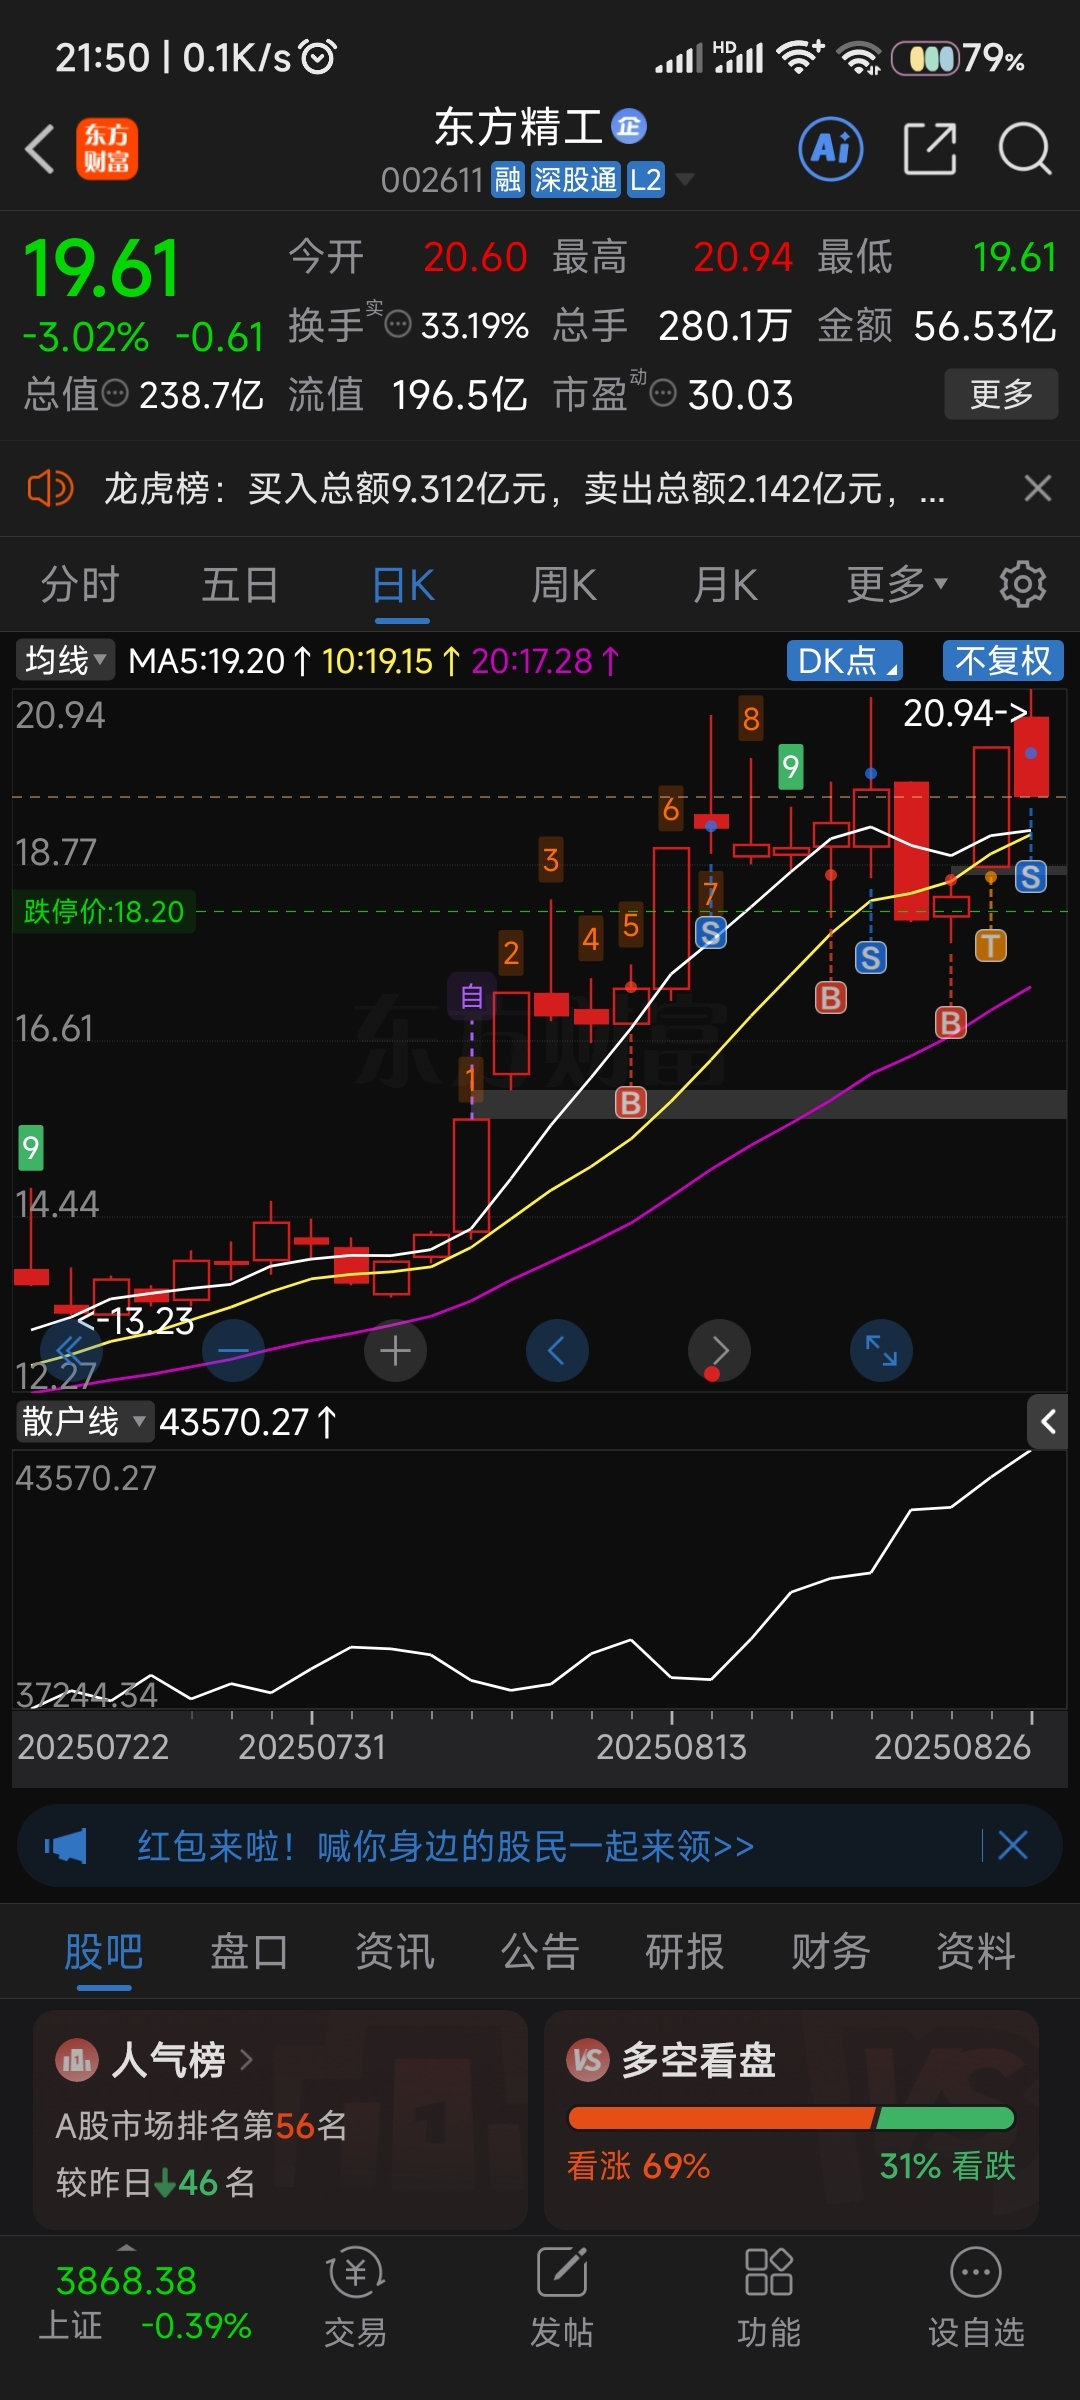Move chart right with grey chevron
This screenshot has height=2400, width=1080.
click(719, 1351)
